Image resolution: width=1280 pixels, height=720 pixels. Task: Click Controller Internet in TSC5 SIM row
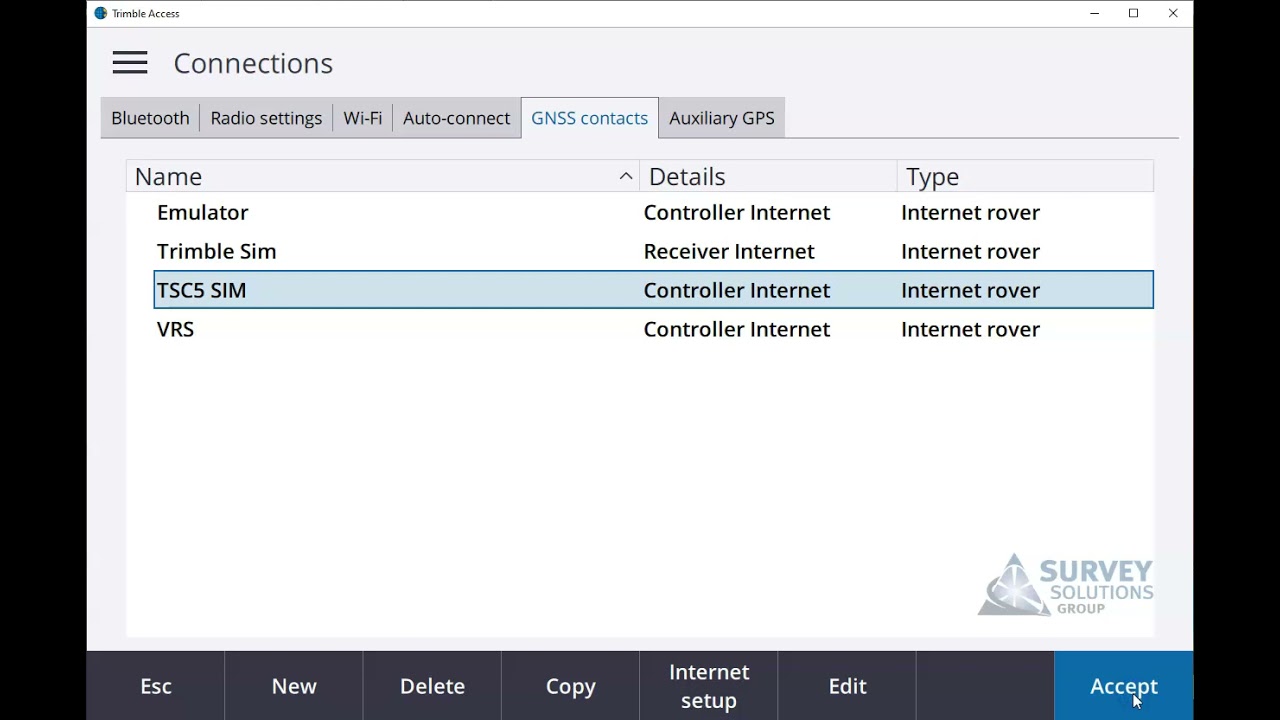click(737, 290)
